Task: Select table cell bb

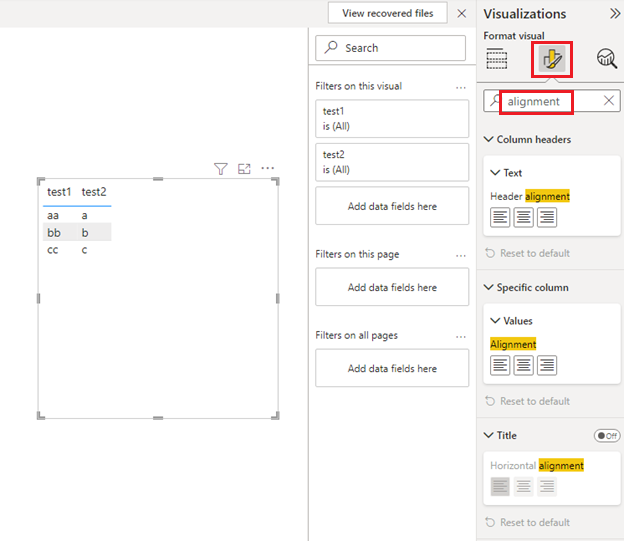Action: pyautogui.click(x=54, y=232)
